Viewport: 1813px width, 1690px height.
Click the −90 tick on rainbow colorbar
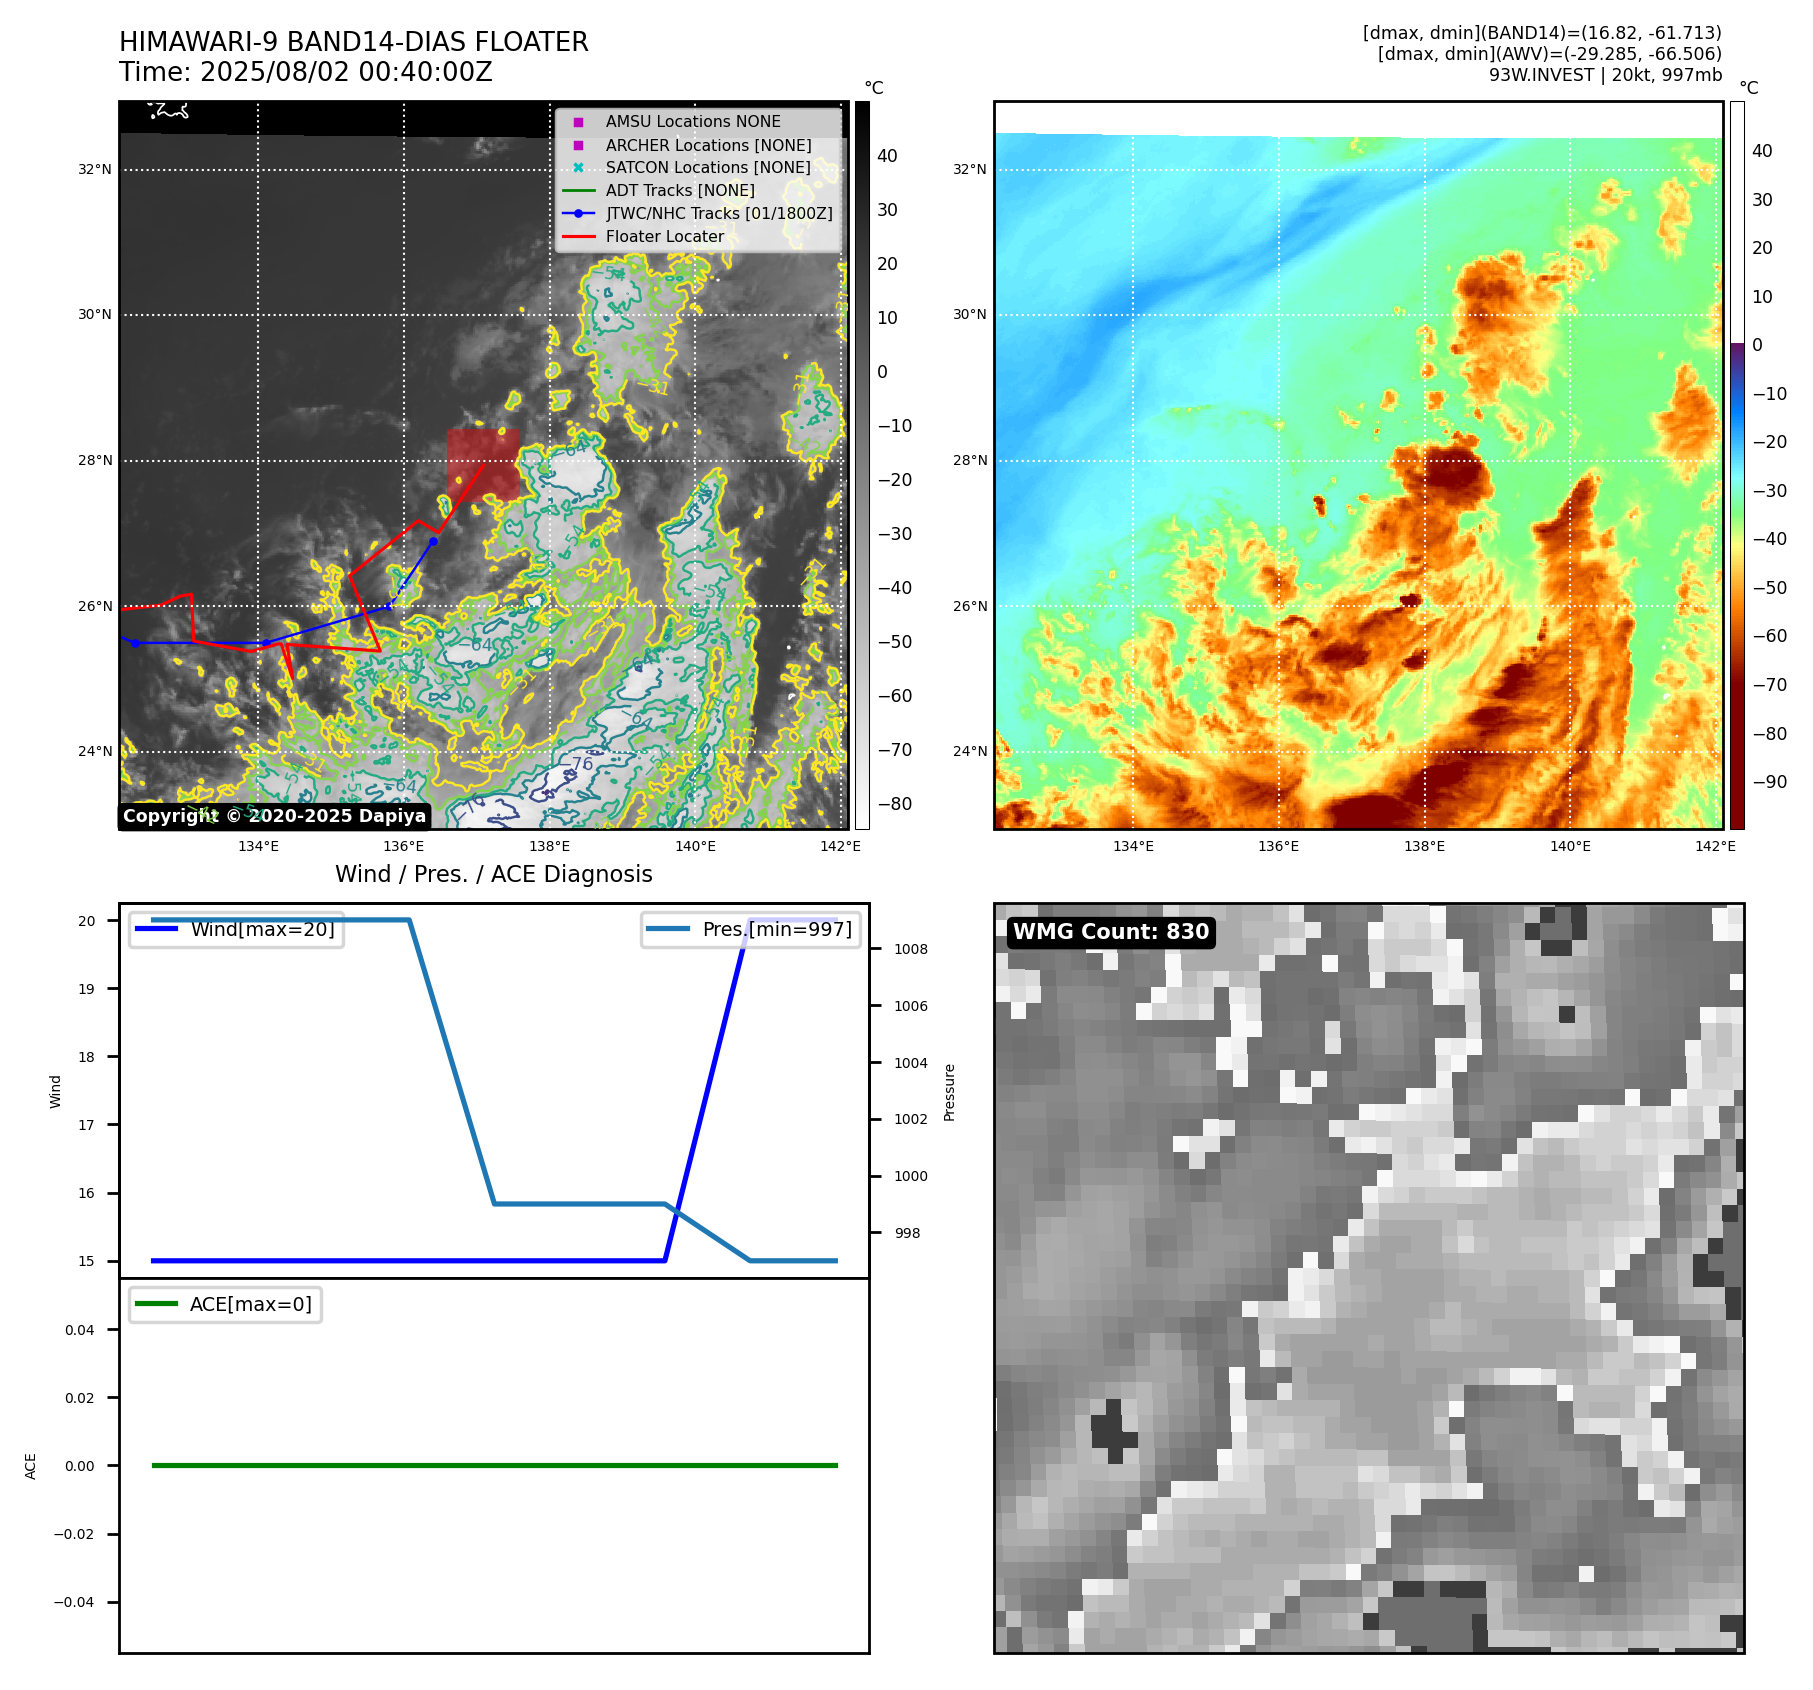[x=1769, y=782]
